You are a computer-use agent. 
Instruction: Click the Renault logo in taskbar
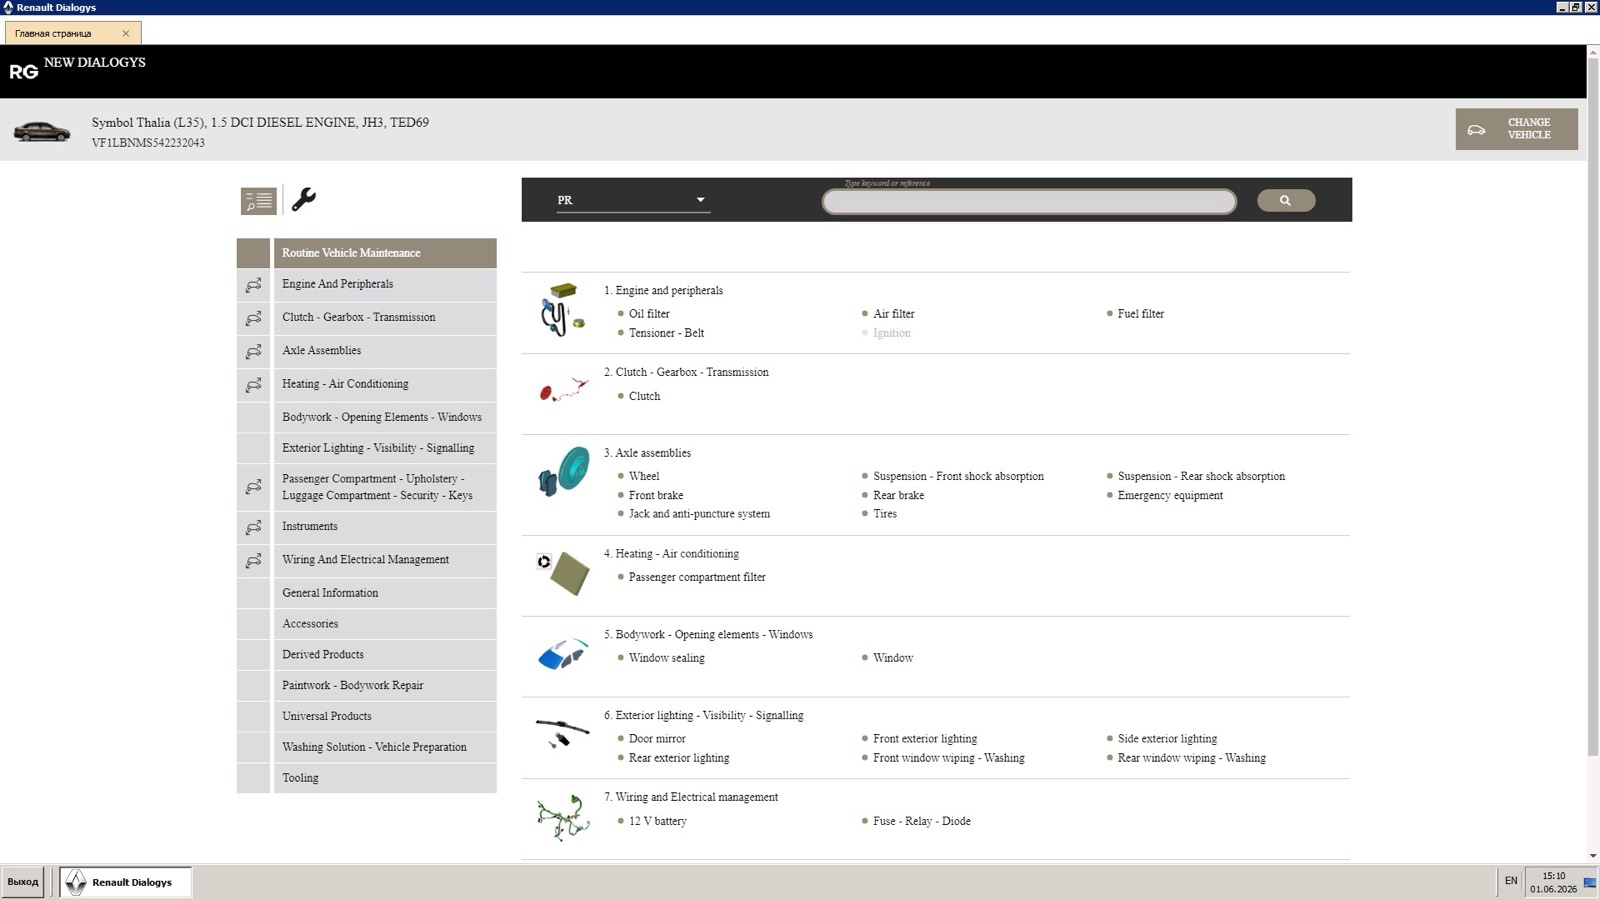pos(76,882)
